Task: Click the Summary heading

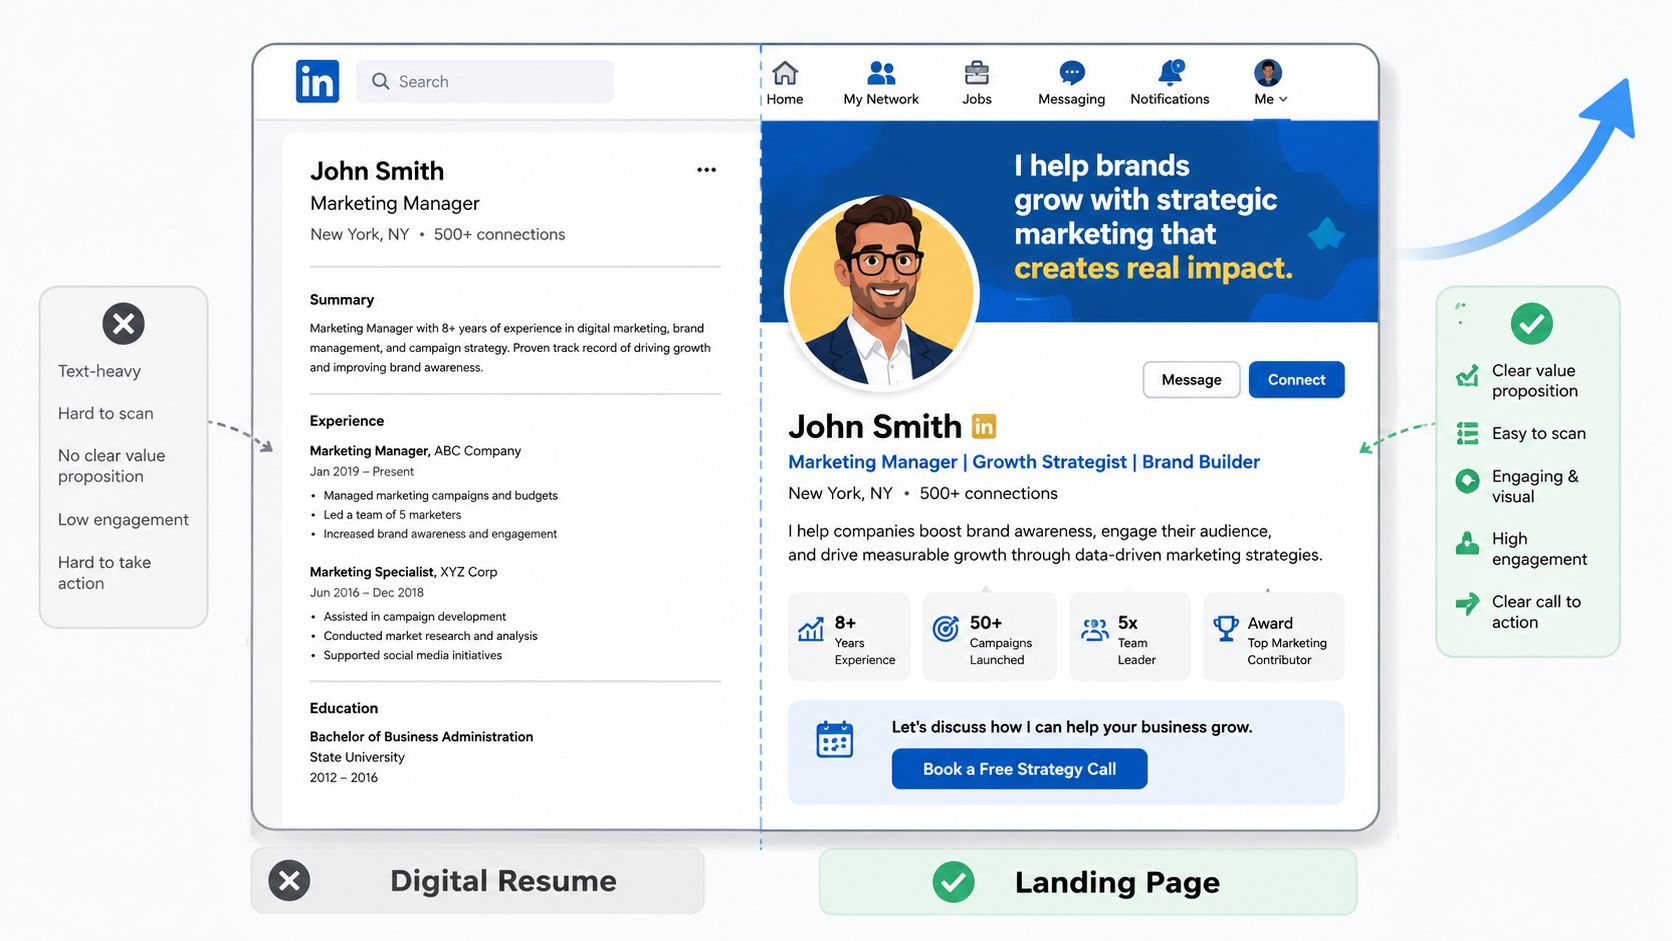Action: click(342, 300)
